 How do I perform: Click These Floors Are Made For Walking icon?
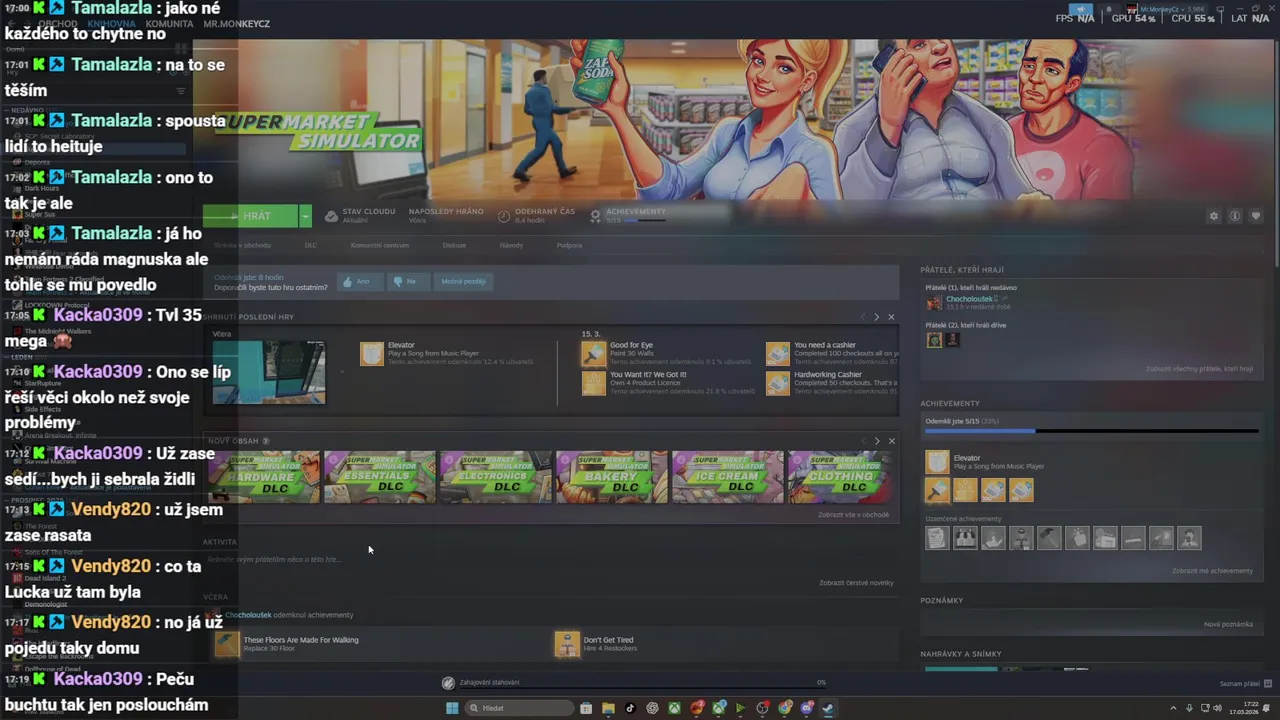227,644
